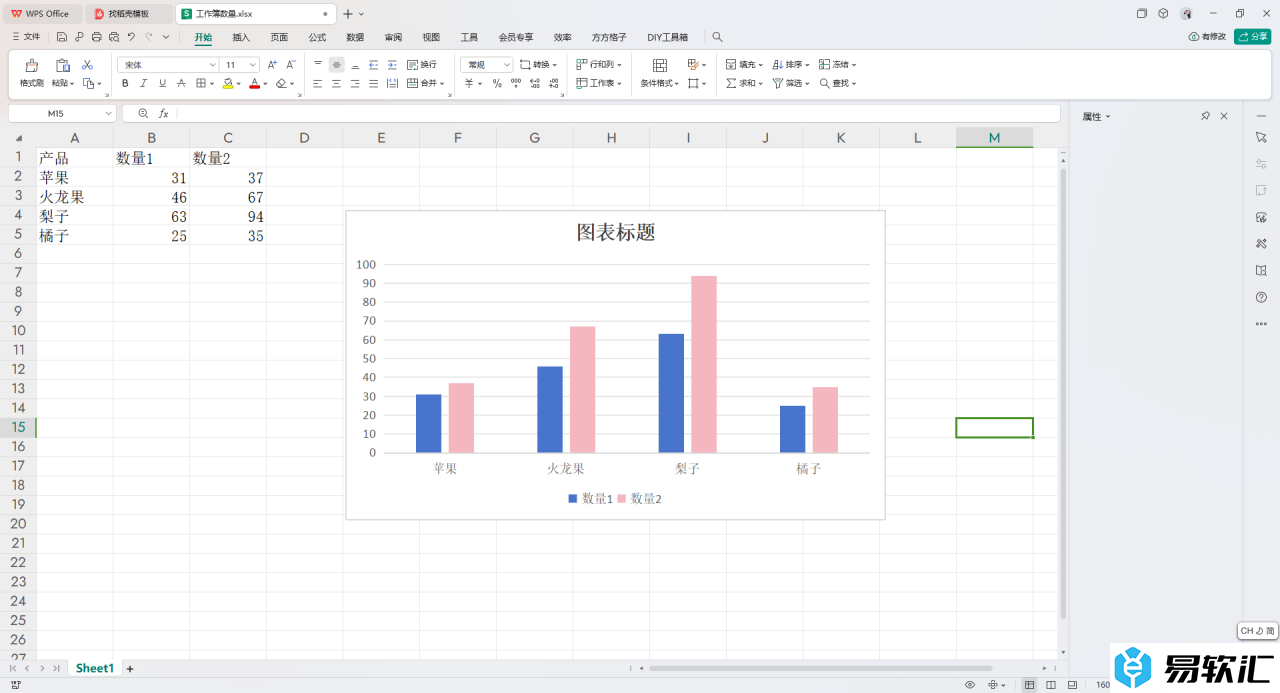Switch to the Page (页面) tab
The height and width of the screenshot is (693, 1280).
(x=279, y=37)
